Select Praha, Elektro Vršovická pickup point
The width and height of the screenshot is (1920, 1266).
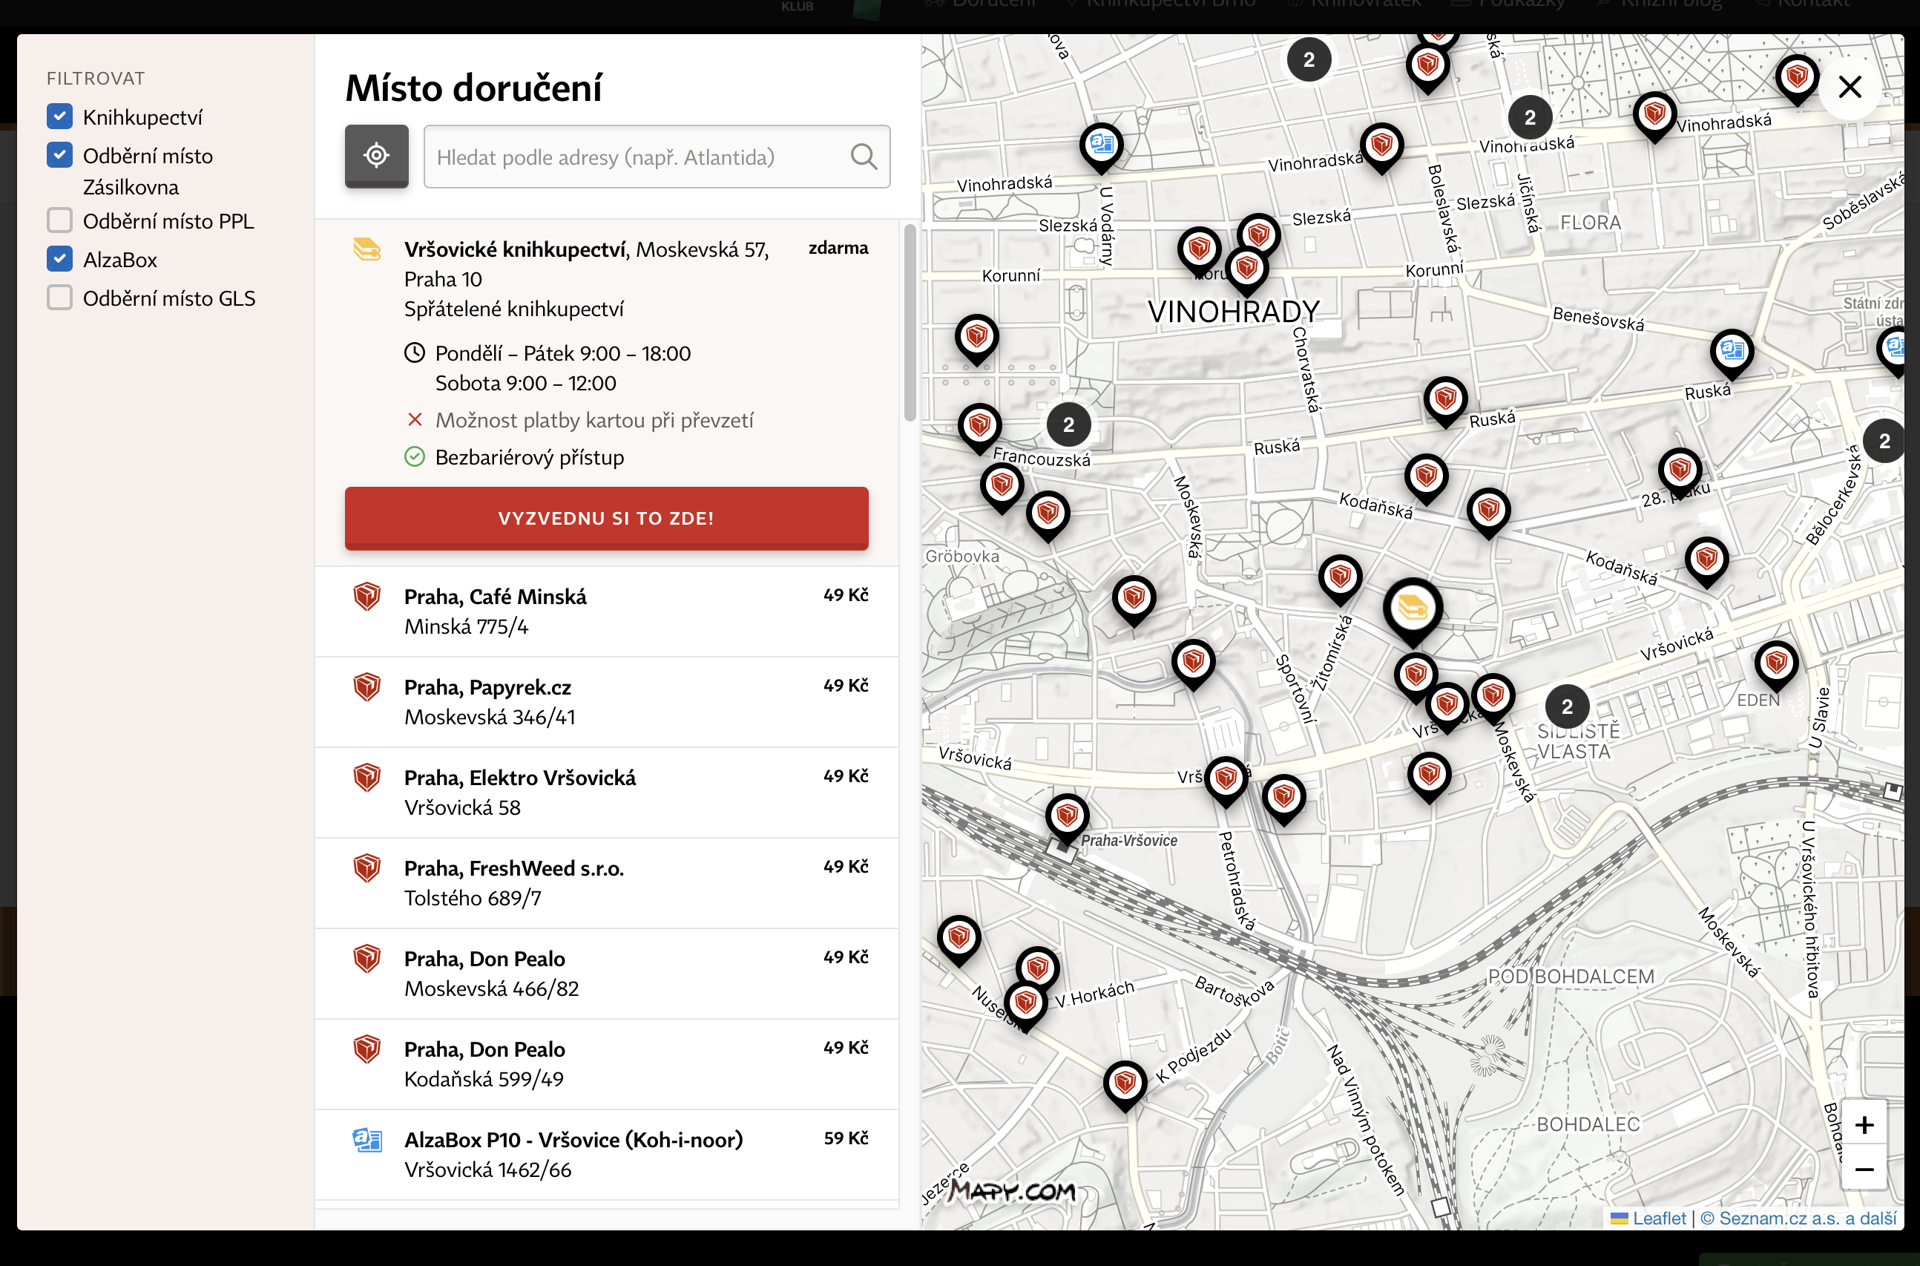(606, 793)
